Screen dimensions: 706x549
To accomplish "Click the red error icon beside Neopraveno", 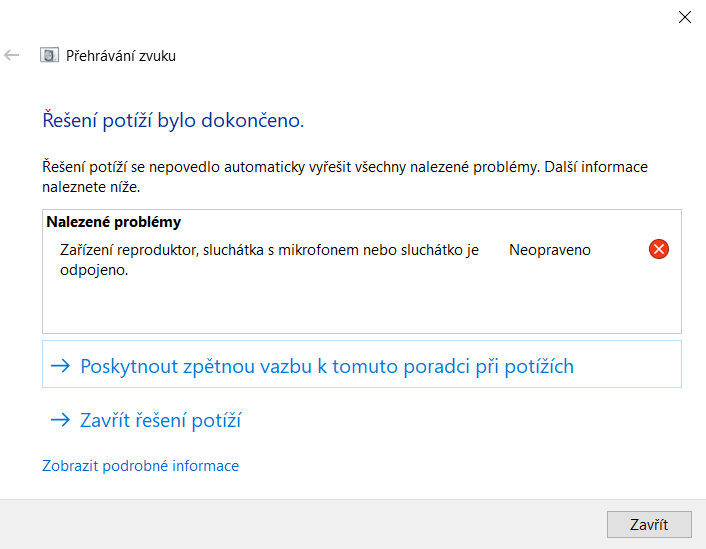I will coord(659,249).
